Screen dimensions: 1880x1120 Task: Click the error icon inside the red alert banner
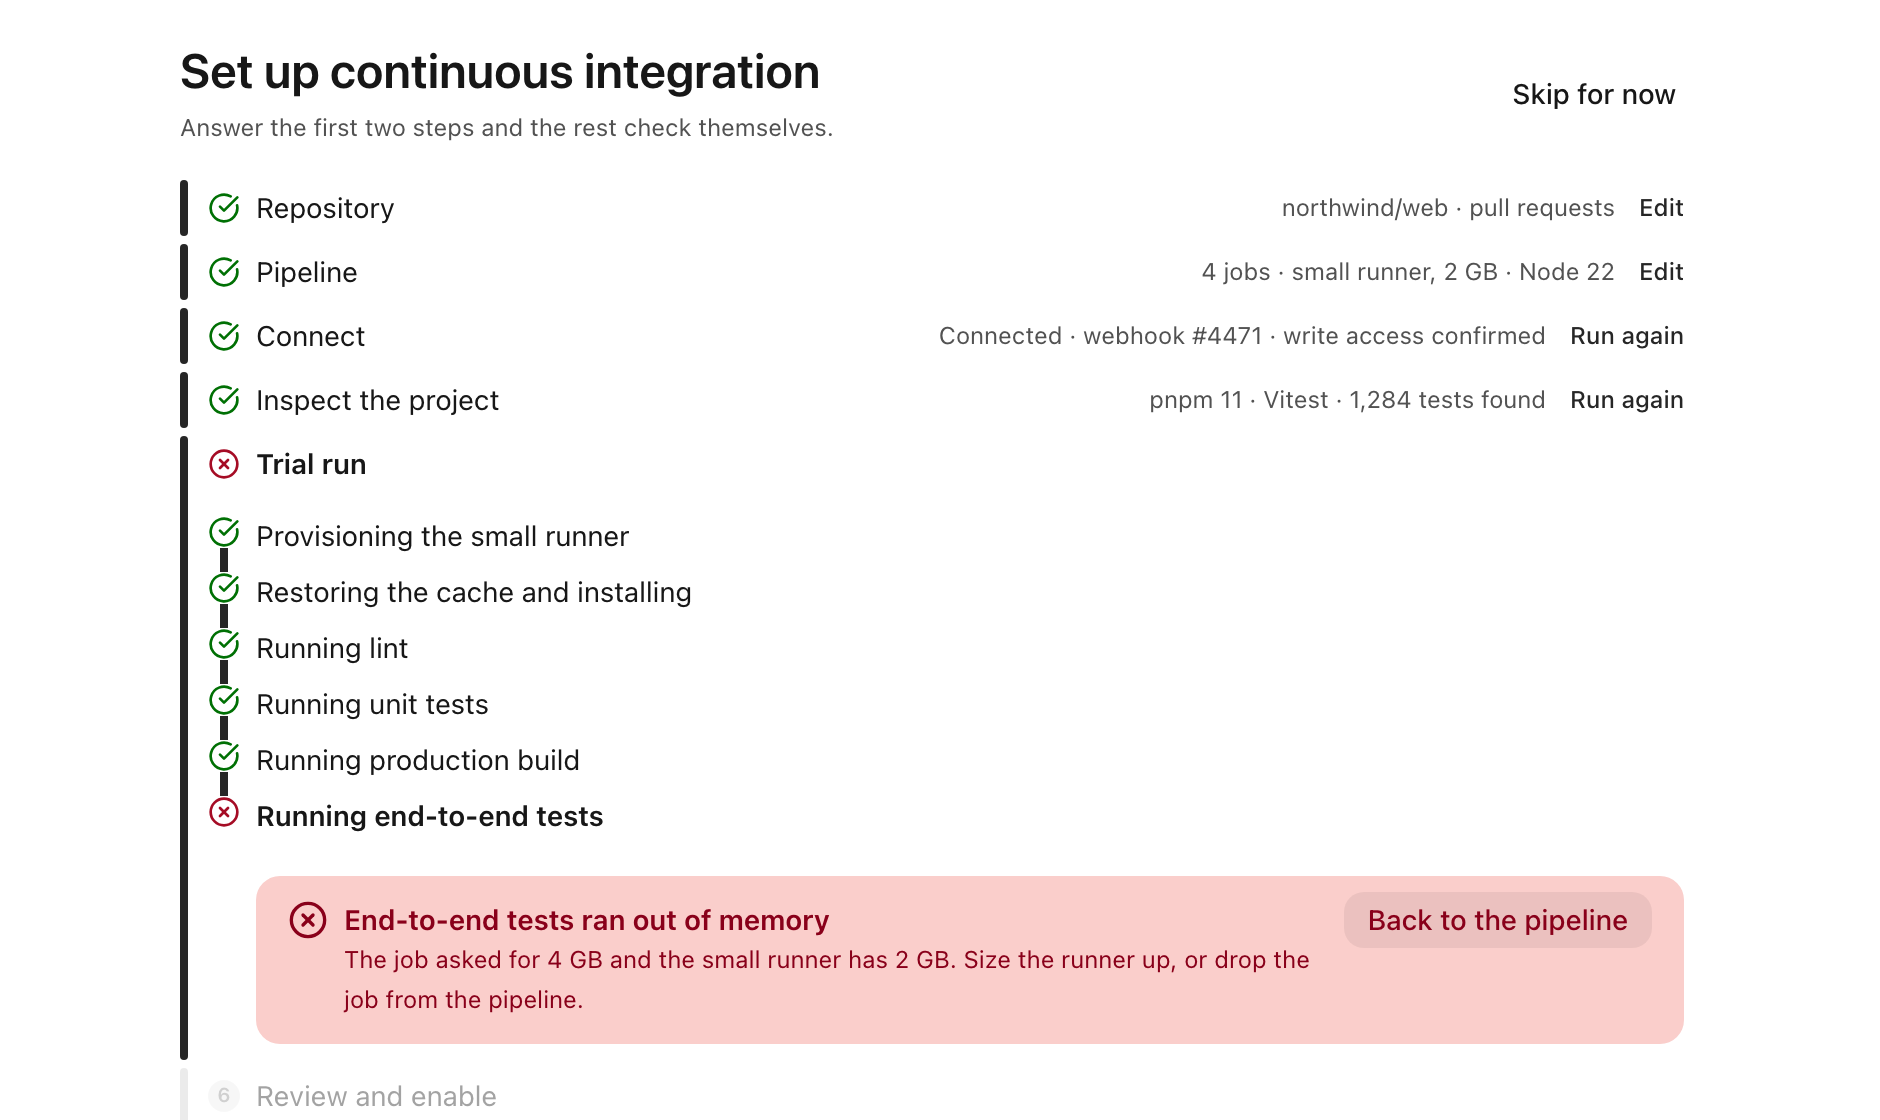(x=308, y=920)
